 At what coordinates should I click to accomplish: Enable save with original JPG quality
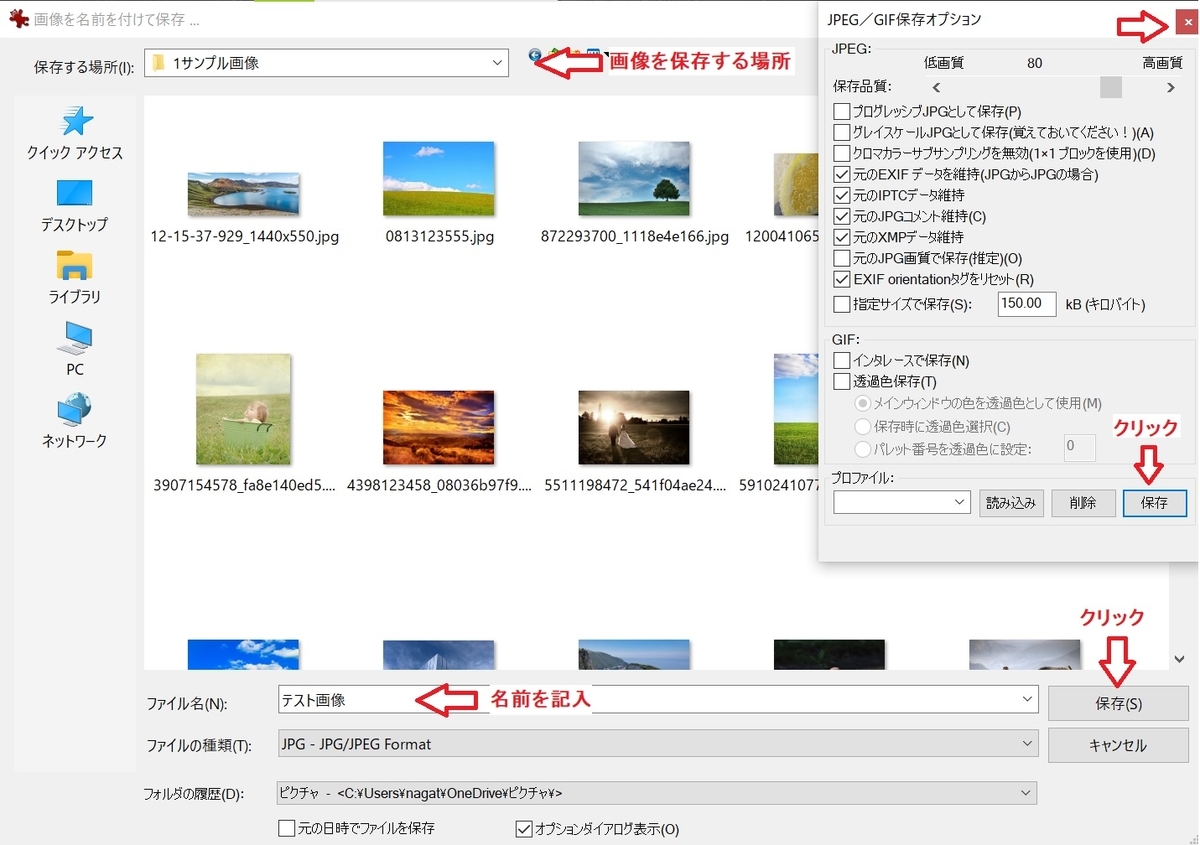[x=842, y=258]
